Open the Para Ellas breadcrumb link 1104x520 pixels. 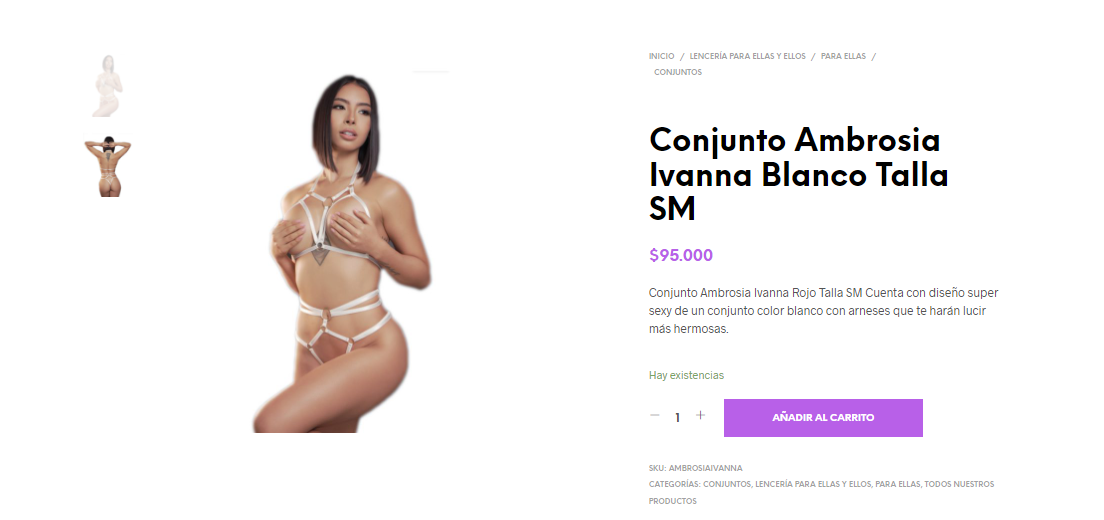coord(843,56)
